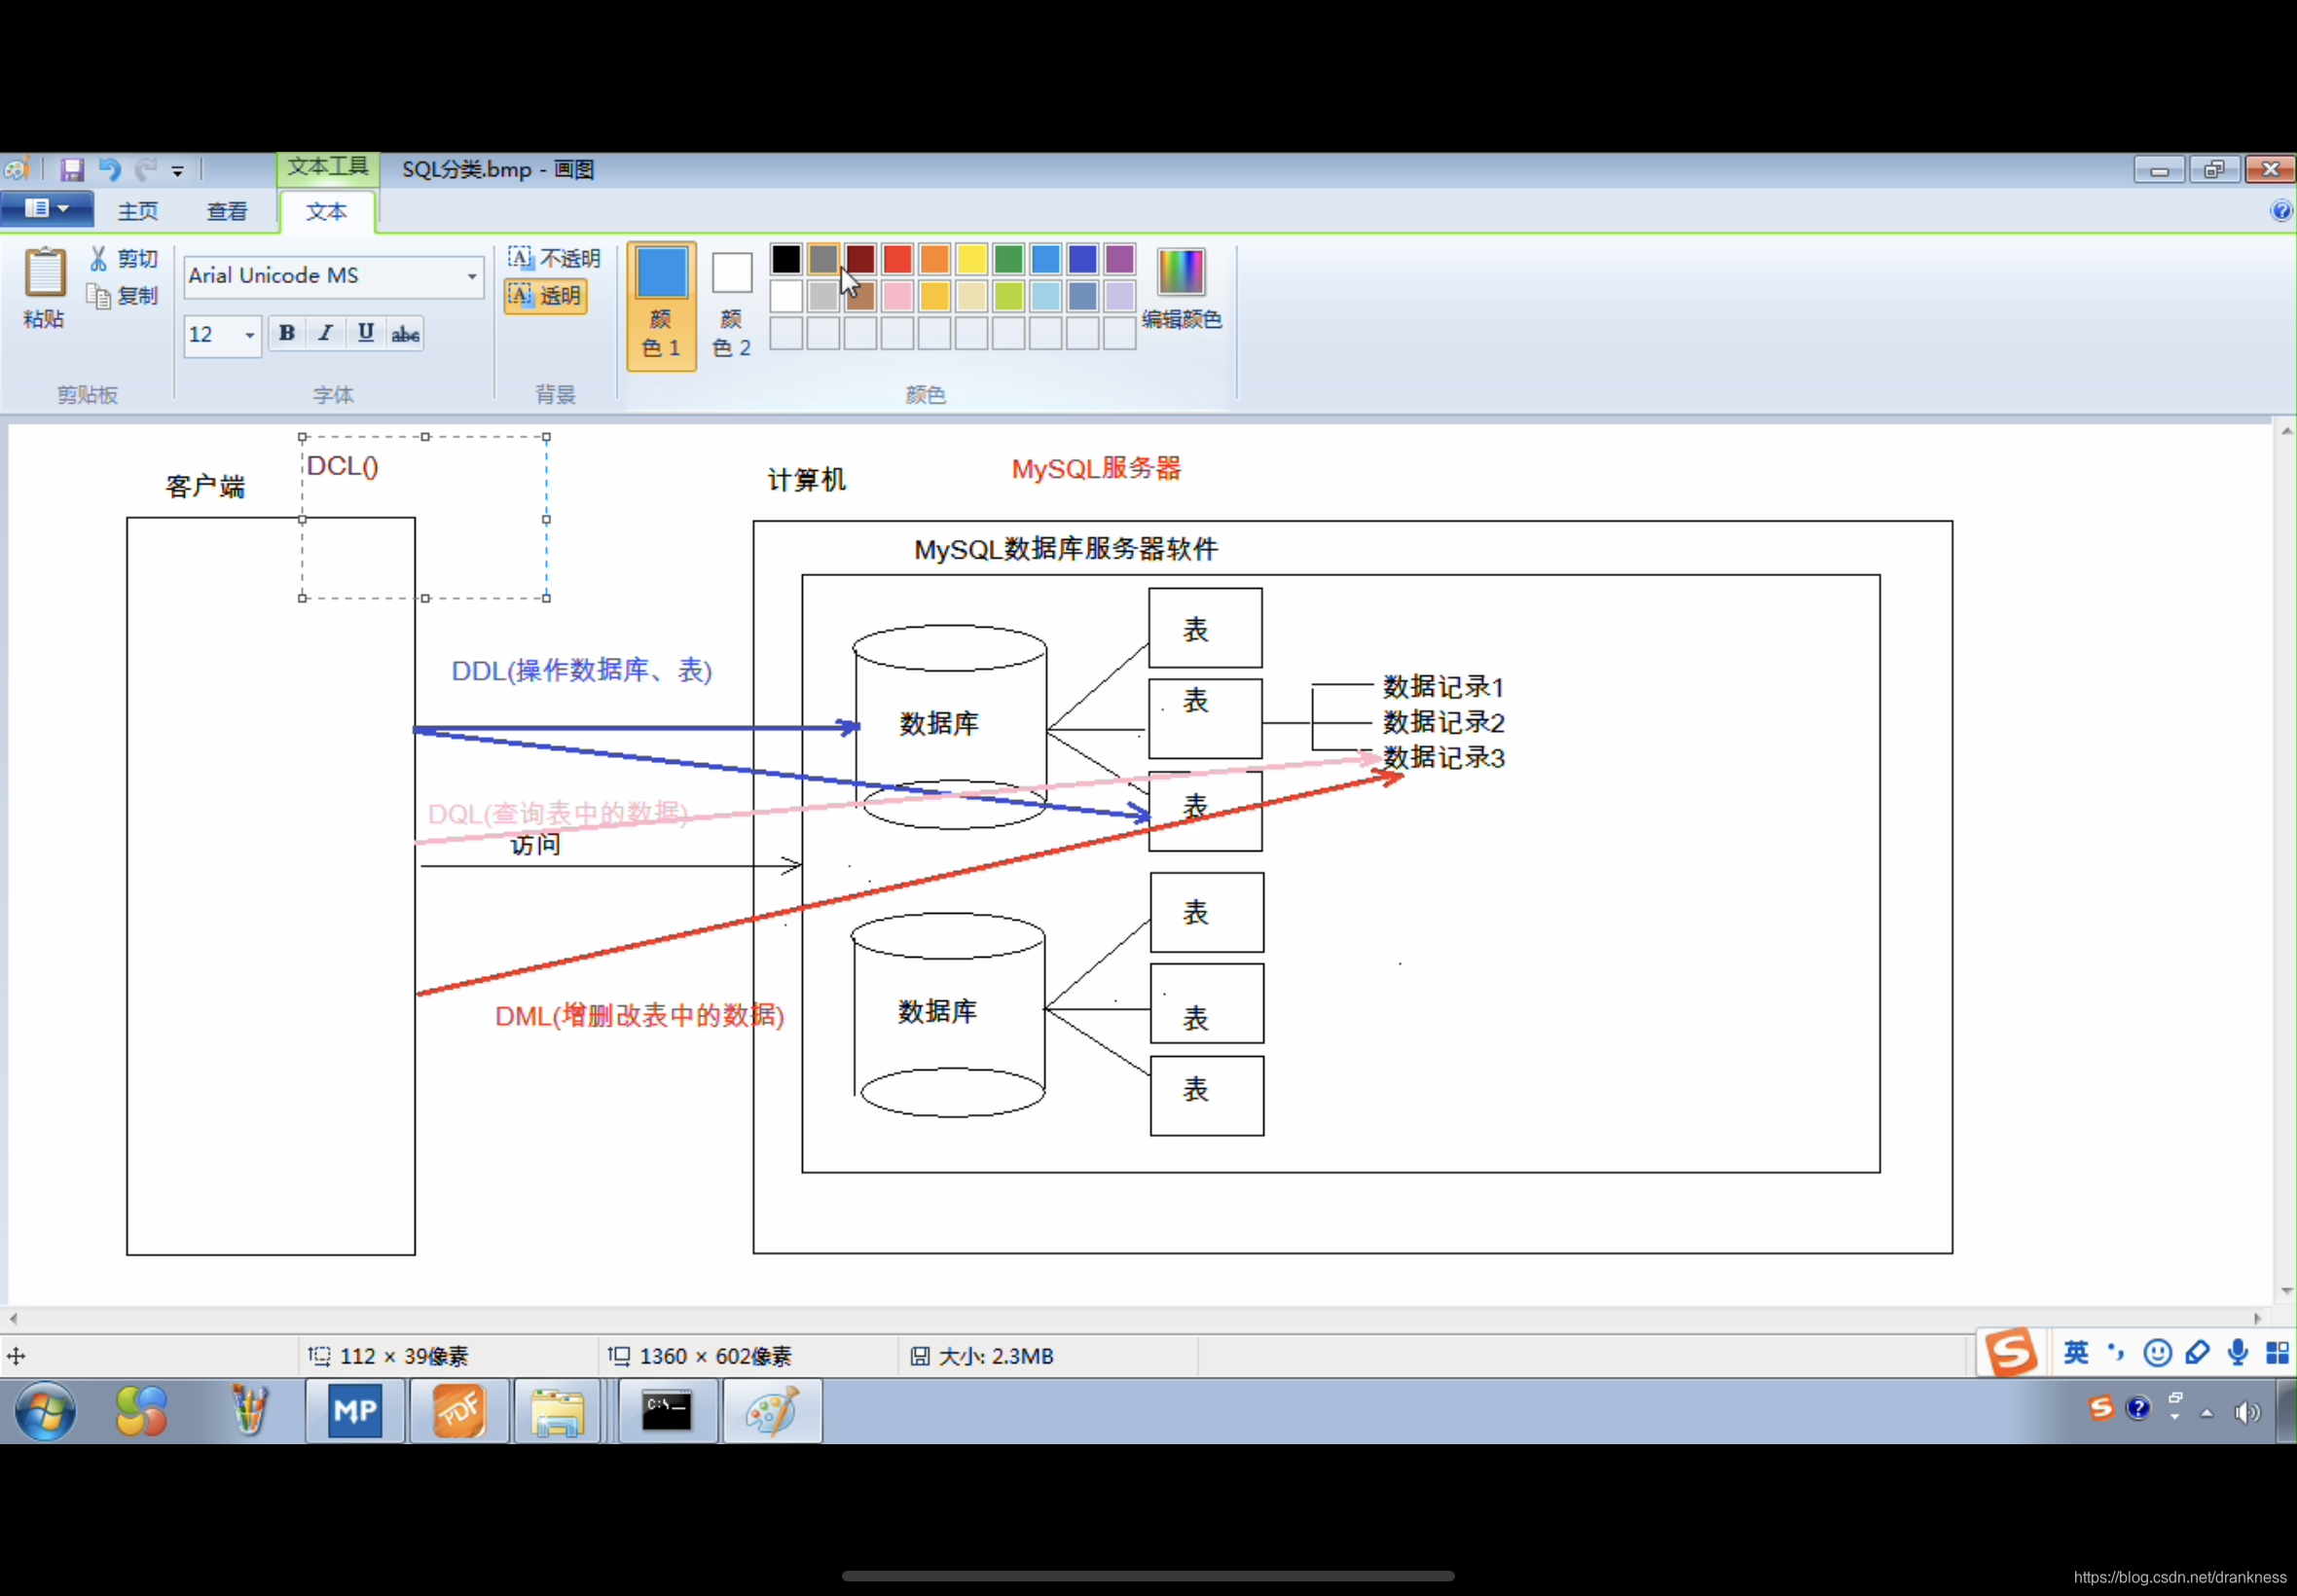Pick the red color swatch
The image size is (2297, 1596).
click(897, 259)
